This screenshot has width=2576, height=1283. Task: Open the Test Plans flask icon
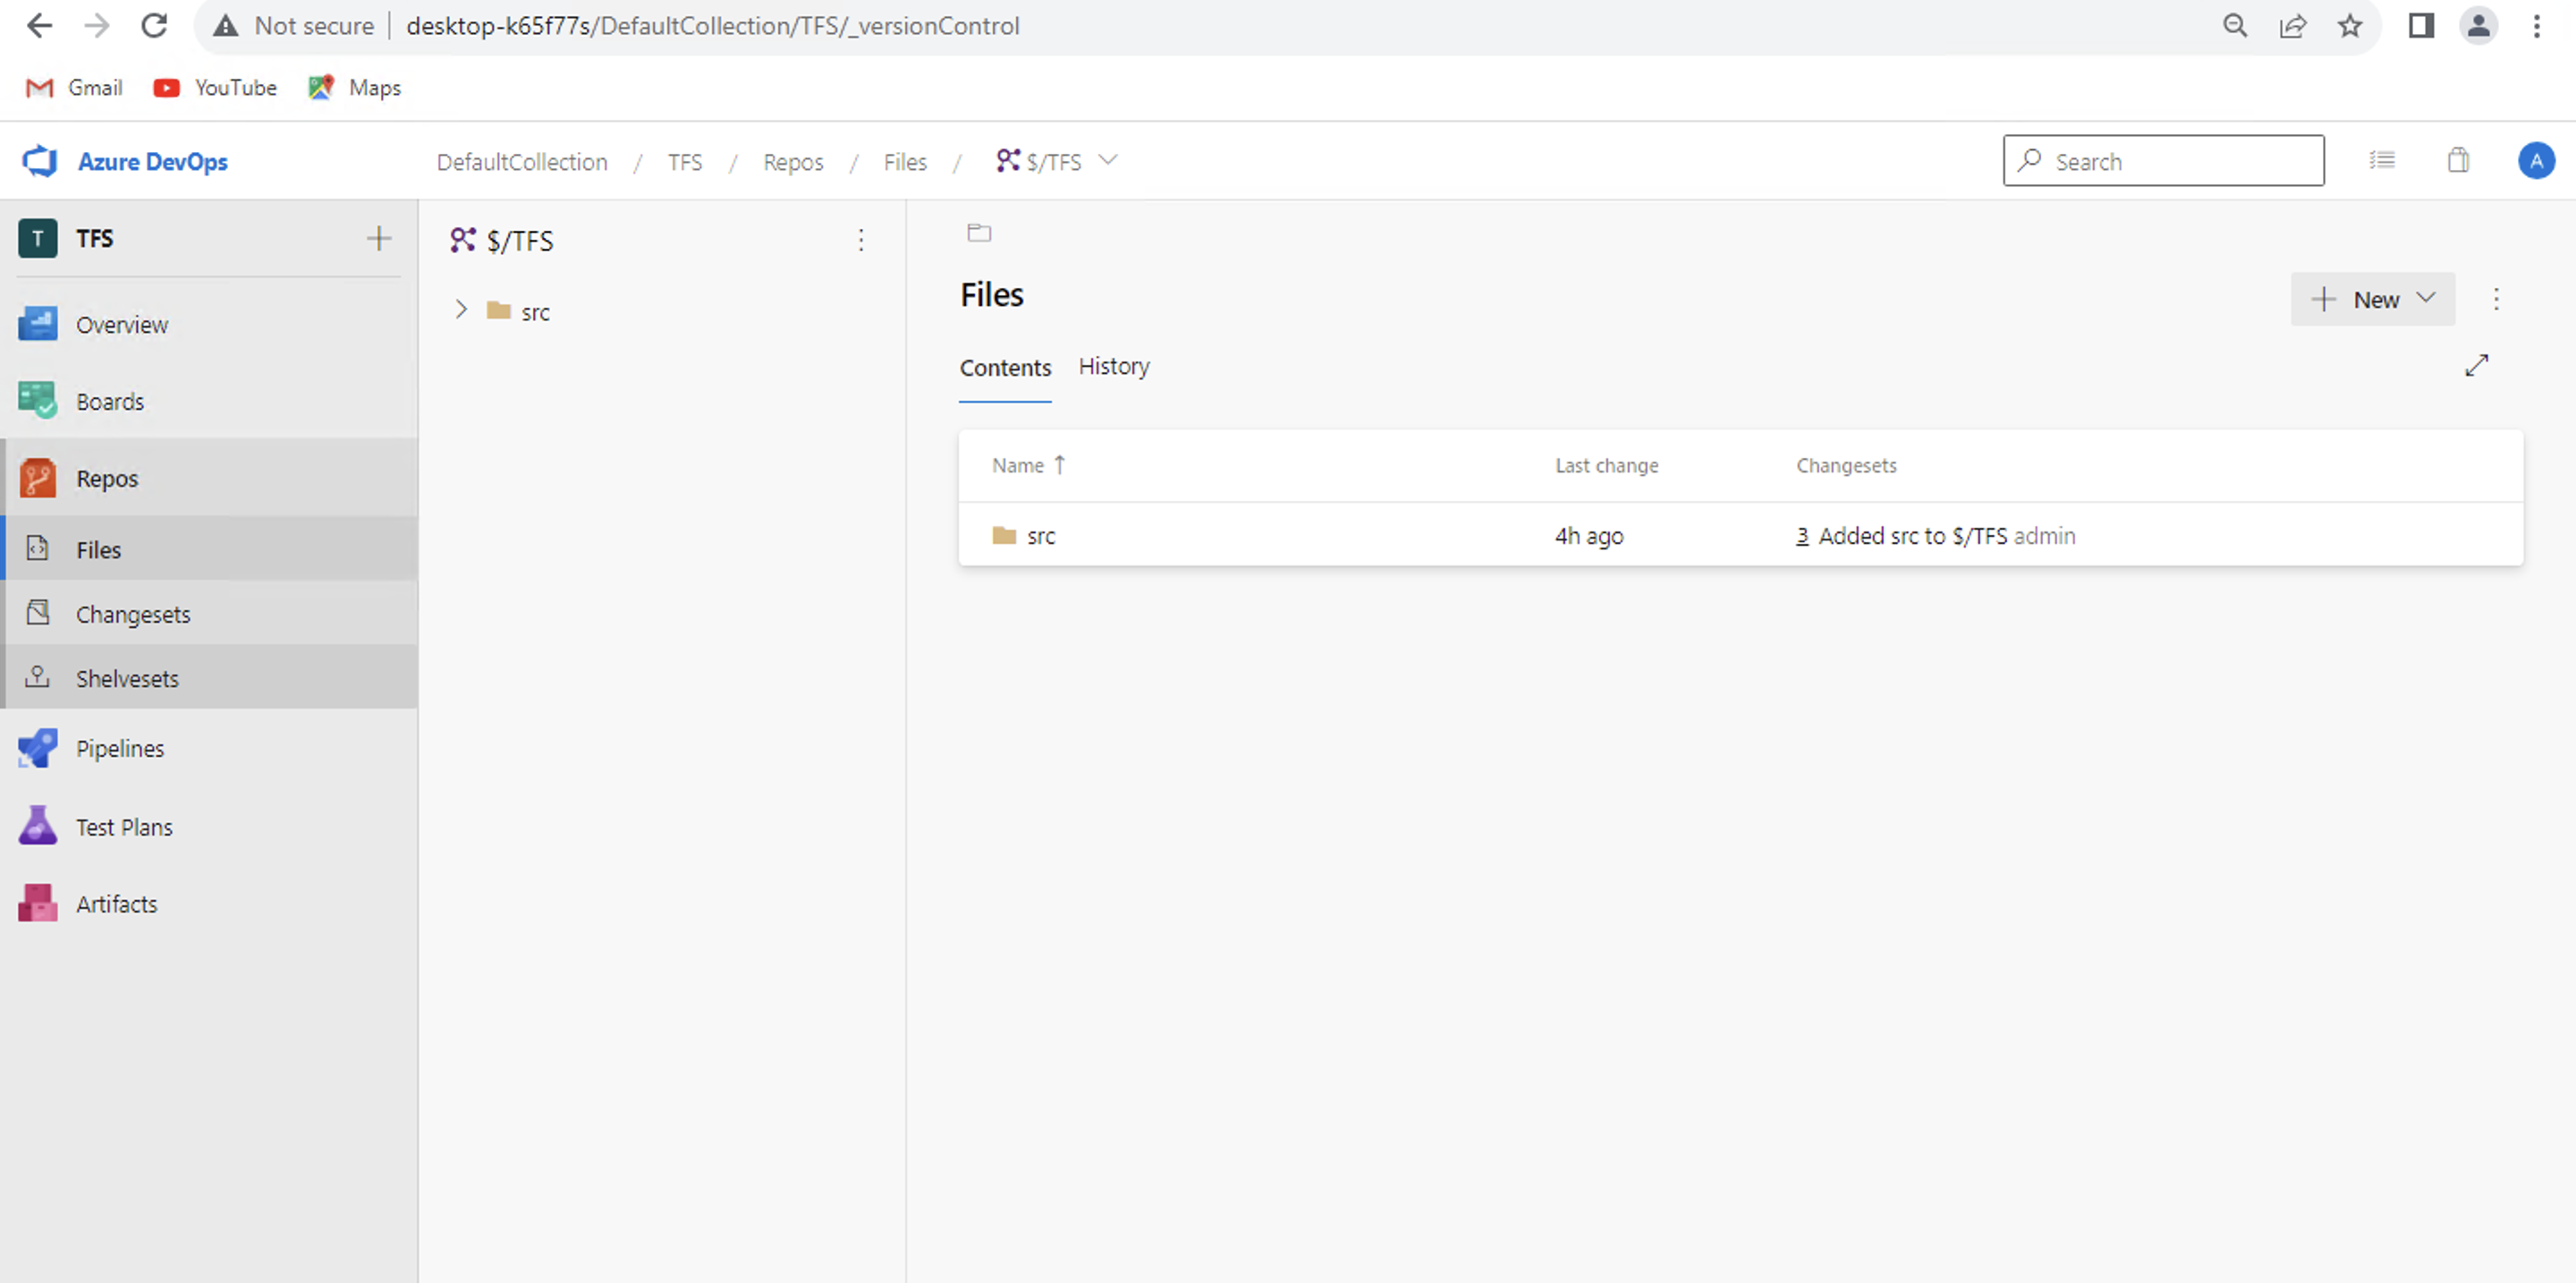pyautogui.click(x=38, y=826)
